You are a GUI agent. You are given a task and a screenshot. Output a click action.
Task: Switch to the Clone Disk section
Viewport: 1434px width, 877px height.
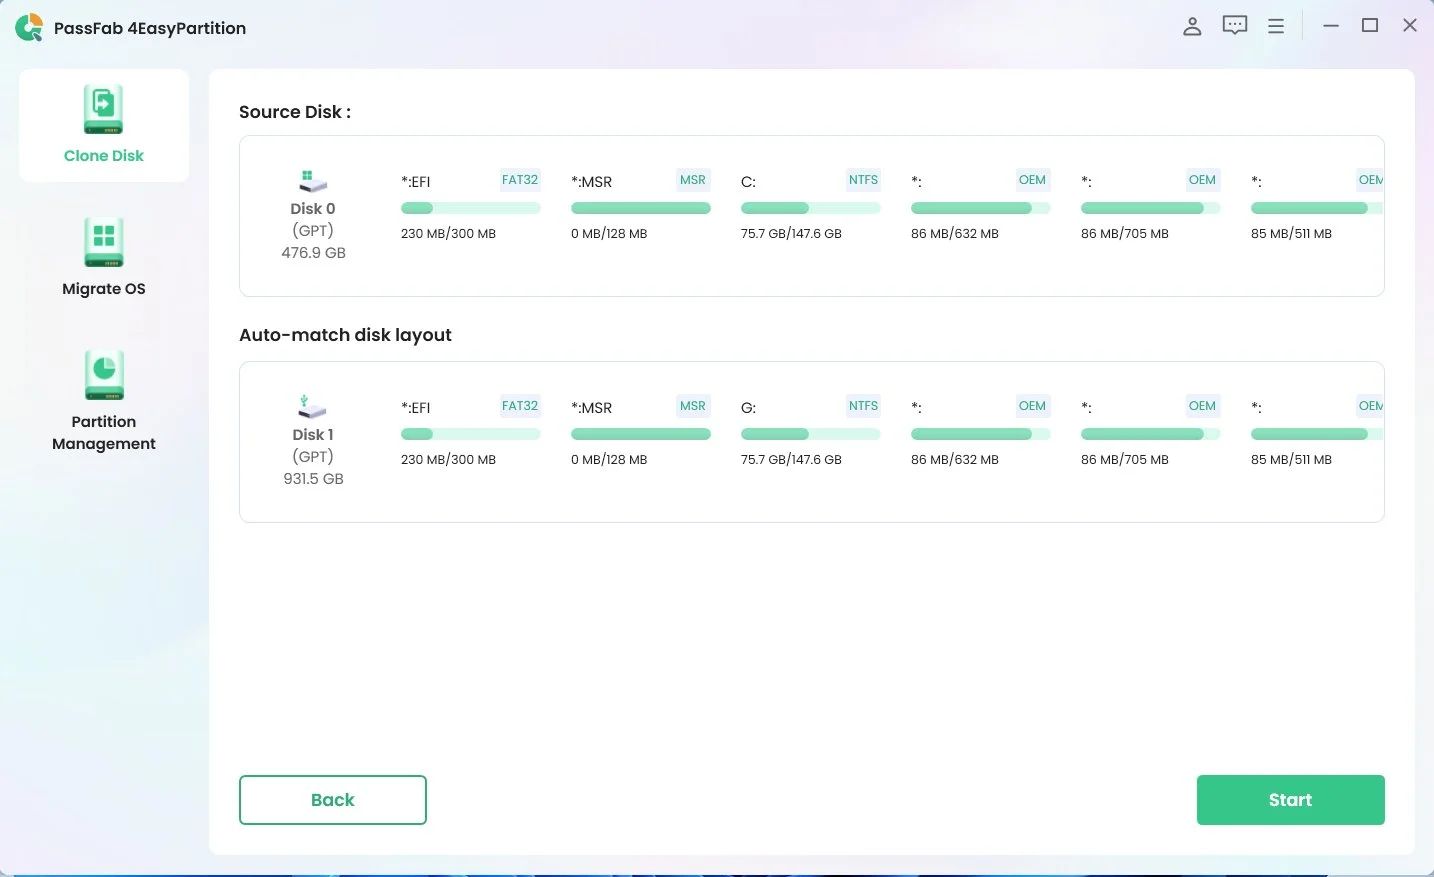104,126
